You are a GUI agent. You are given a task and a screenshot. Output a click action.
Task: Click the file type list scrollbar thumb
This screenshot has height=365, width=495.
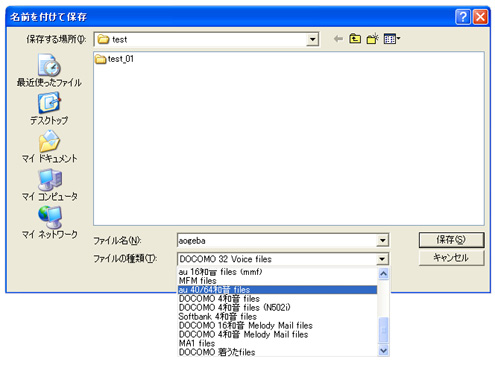tap(384, 330)
